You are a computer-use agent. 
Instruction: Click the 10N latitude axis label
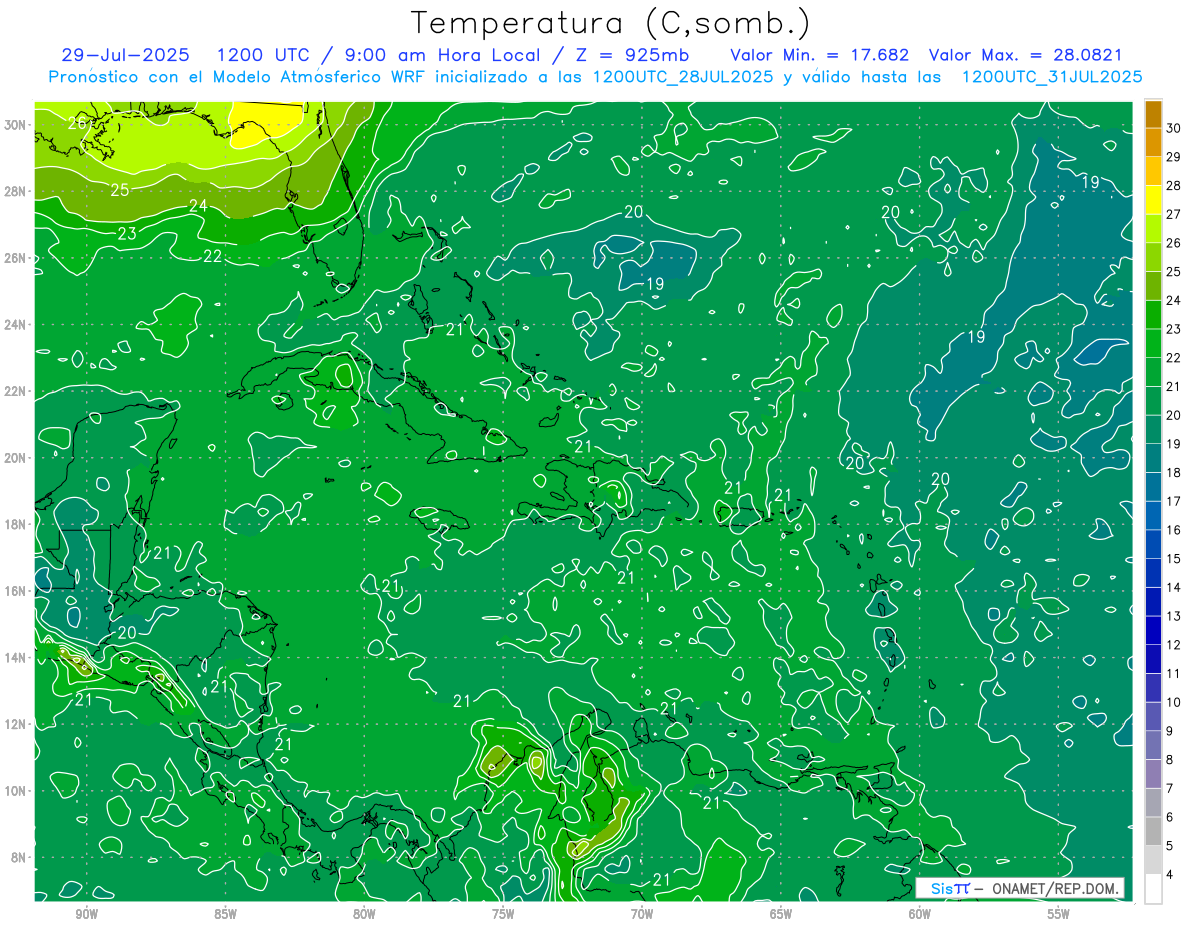pyautogui.click(x=16, y=791)
